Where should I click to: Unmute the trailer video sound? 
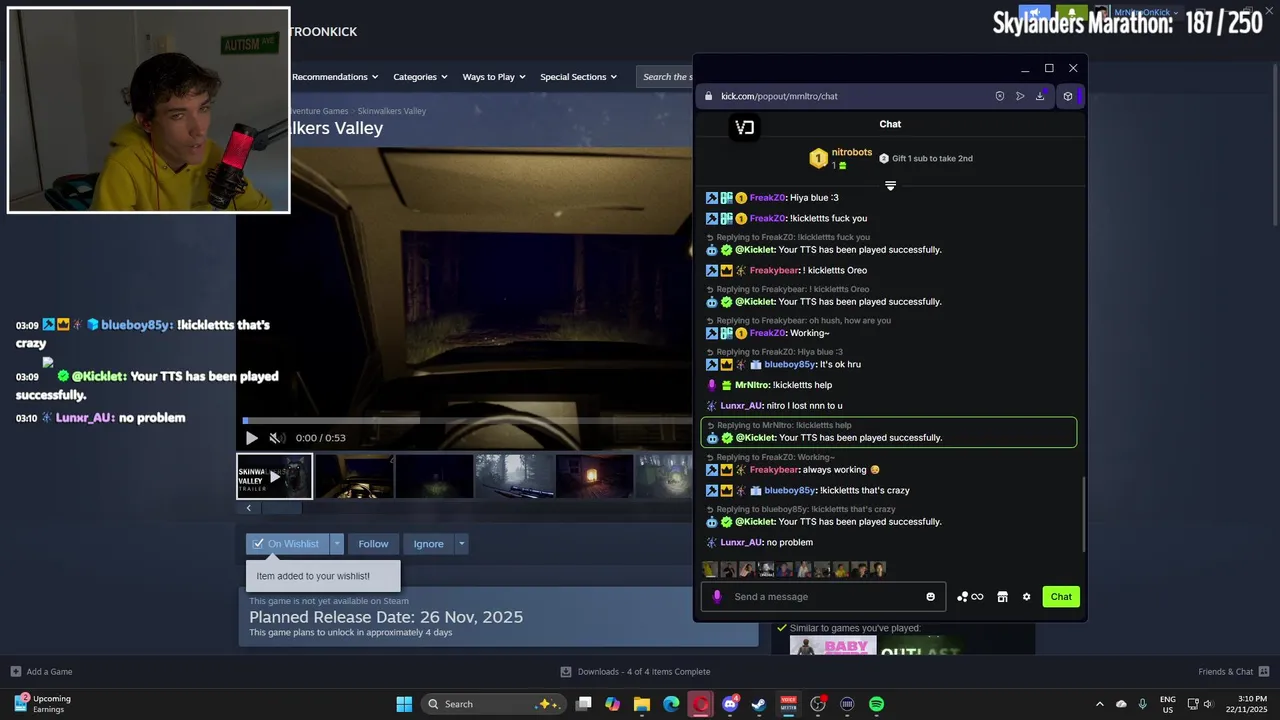click(x=277, y=438)
